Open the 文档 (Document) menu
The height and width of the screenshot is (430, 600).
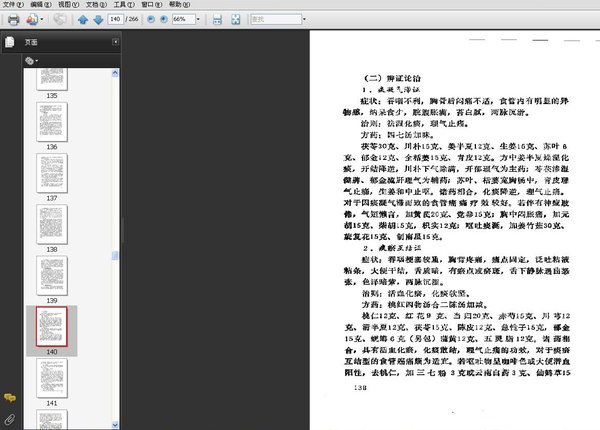click(x=96, y=4)
